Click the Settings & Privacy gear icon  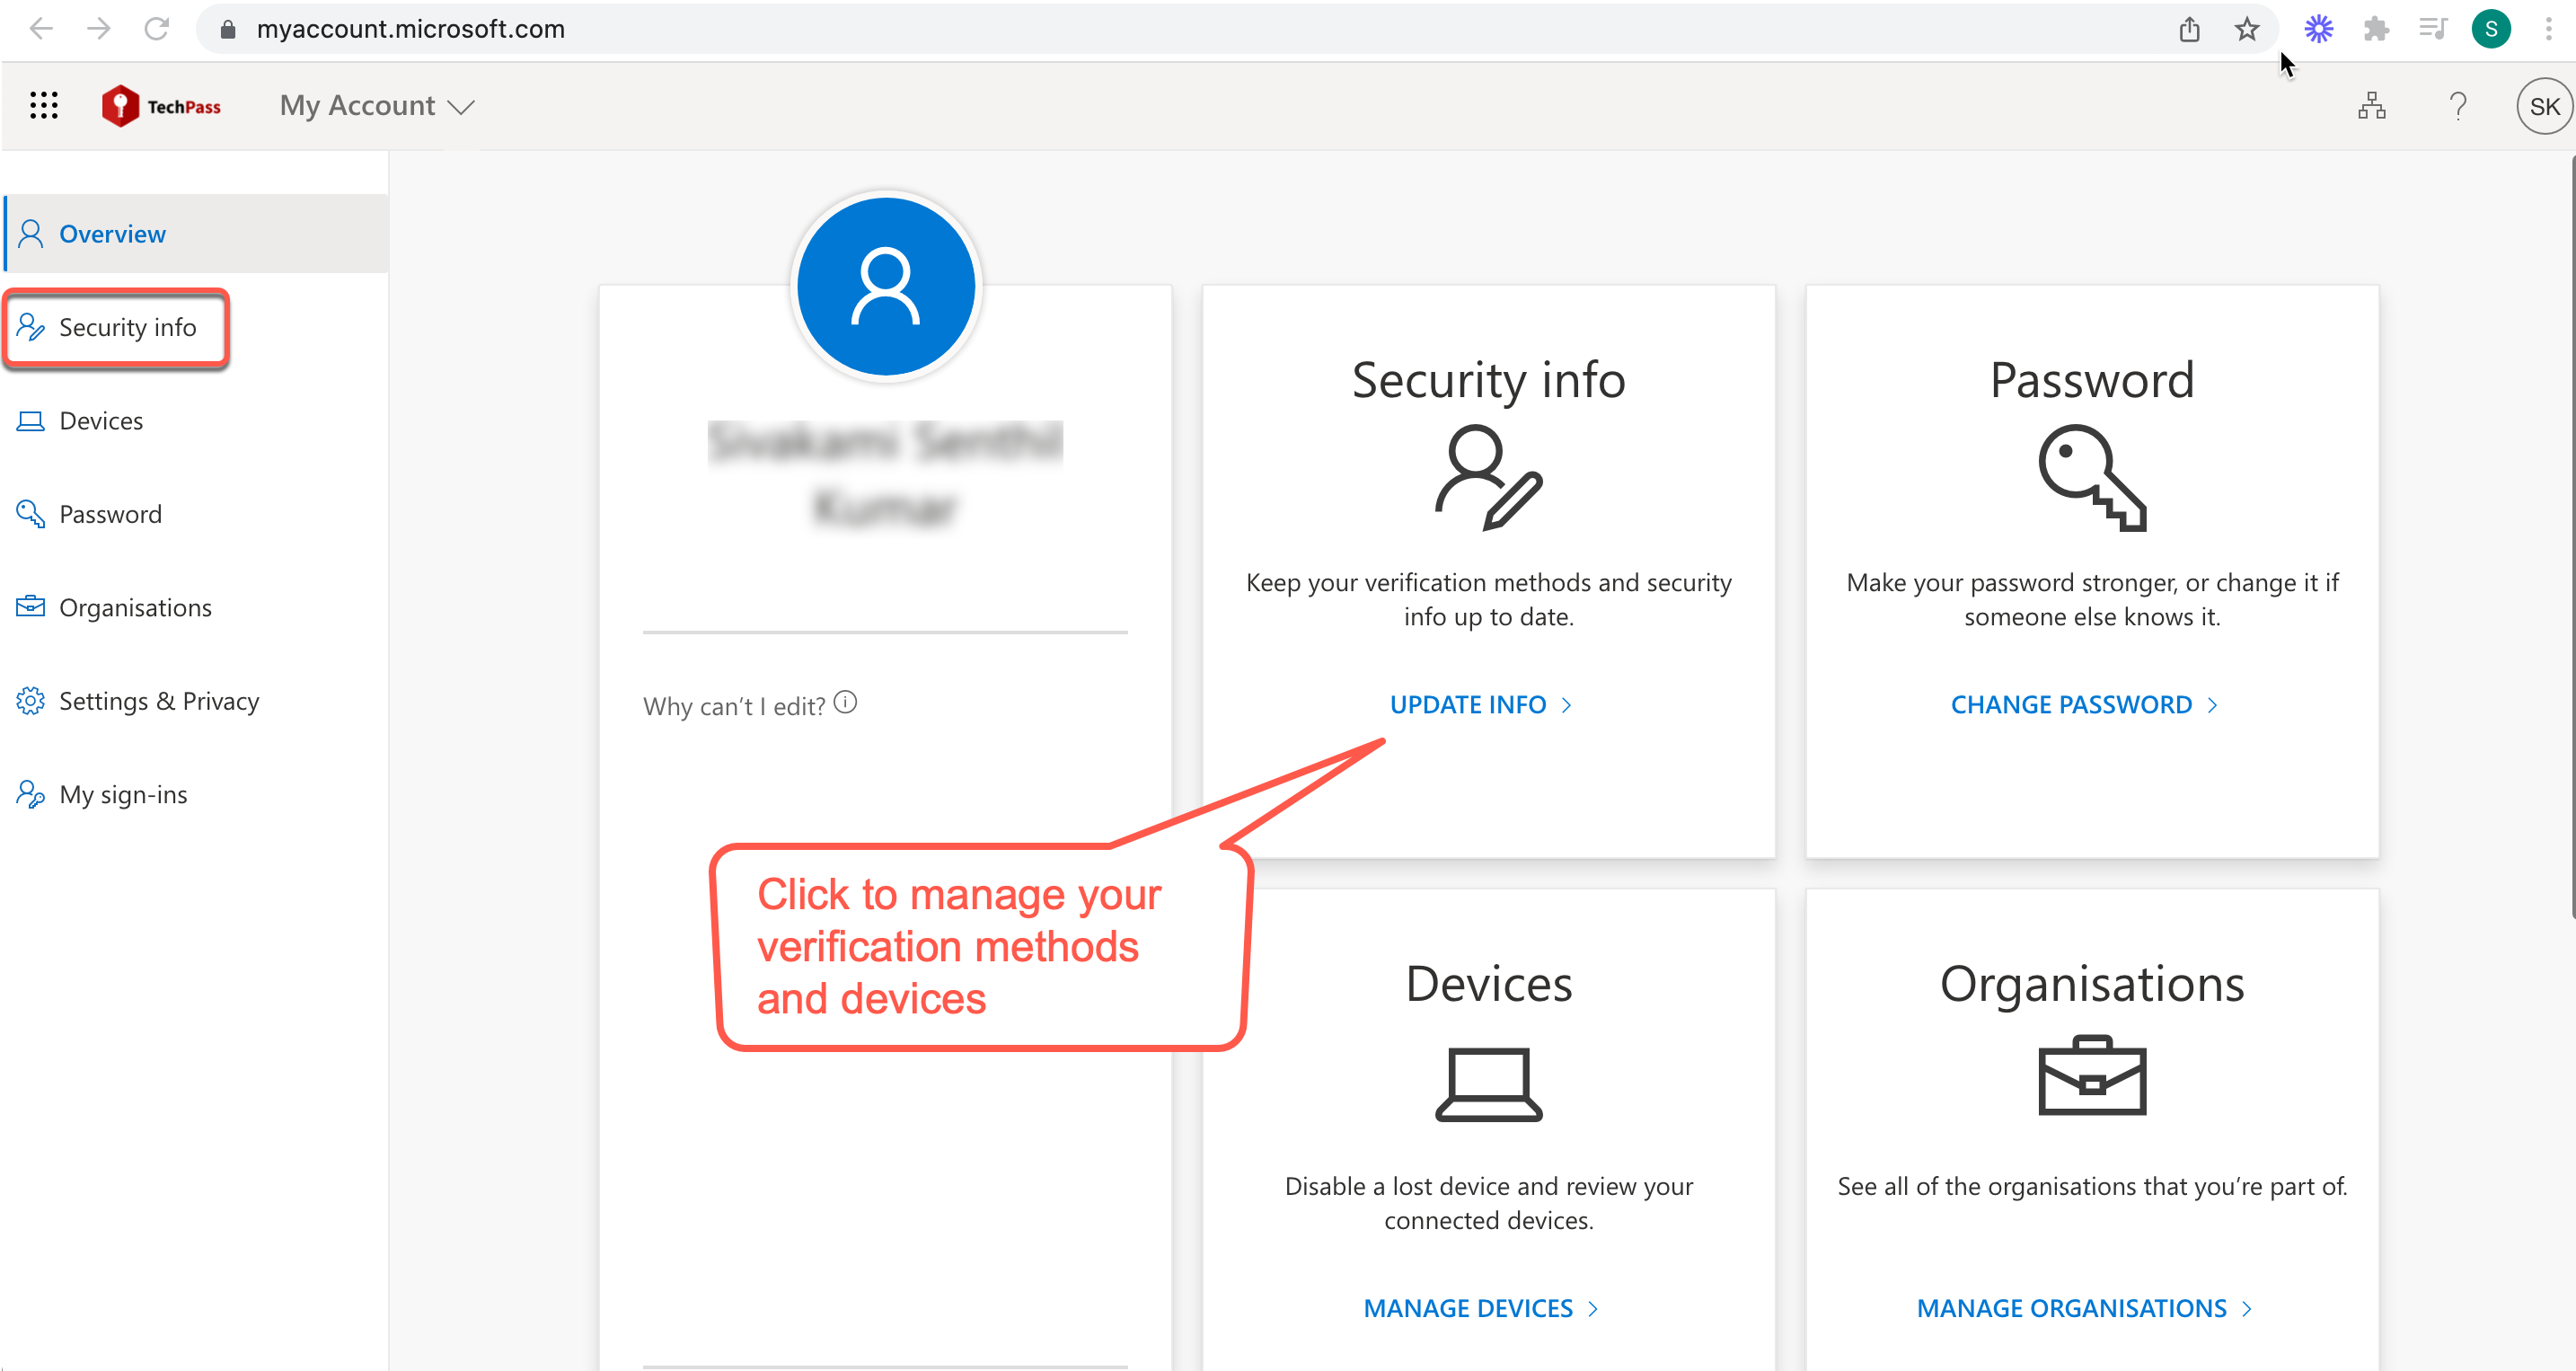(30, 700)
